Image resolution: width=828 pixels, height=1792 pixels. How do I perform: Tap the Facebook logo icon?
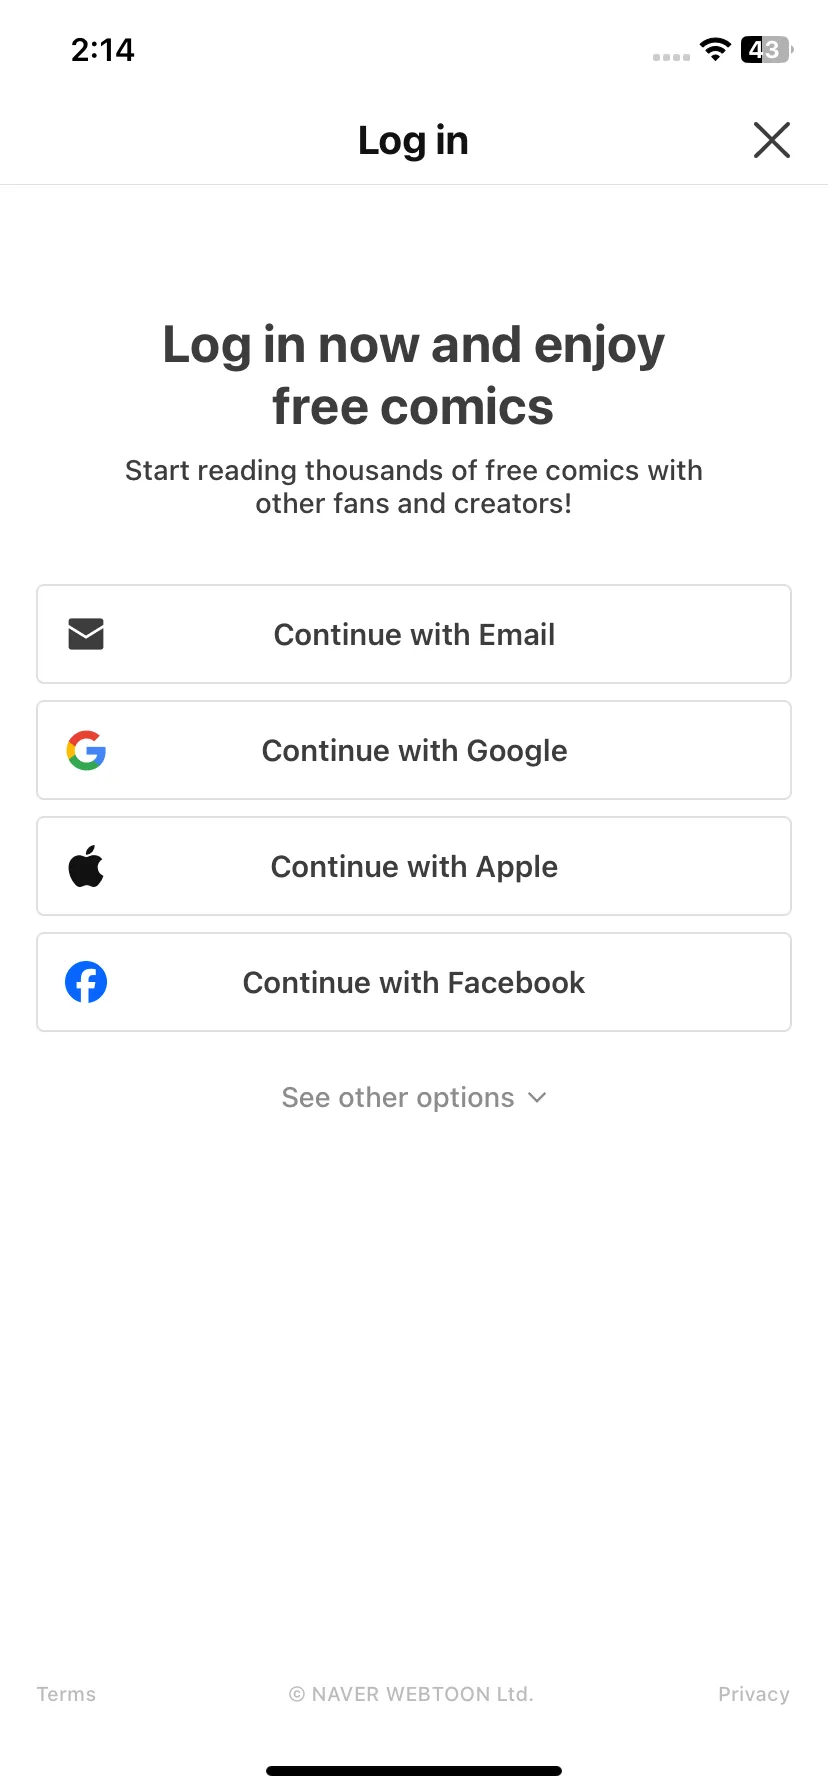click(86, 982)
